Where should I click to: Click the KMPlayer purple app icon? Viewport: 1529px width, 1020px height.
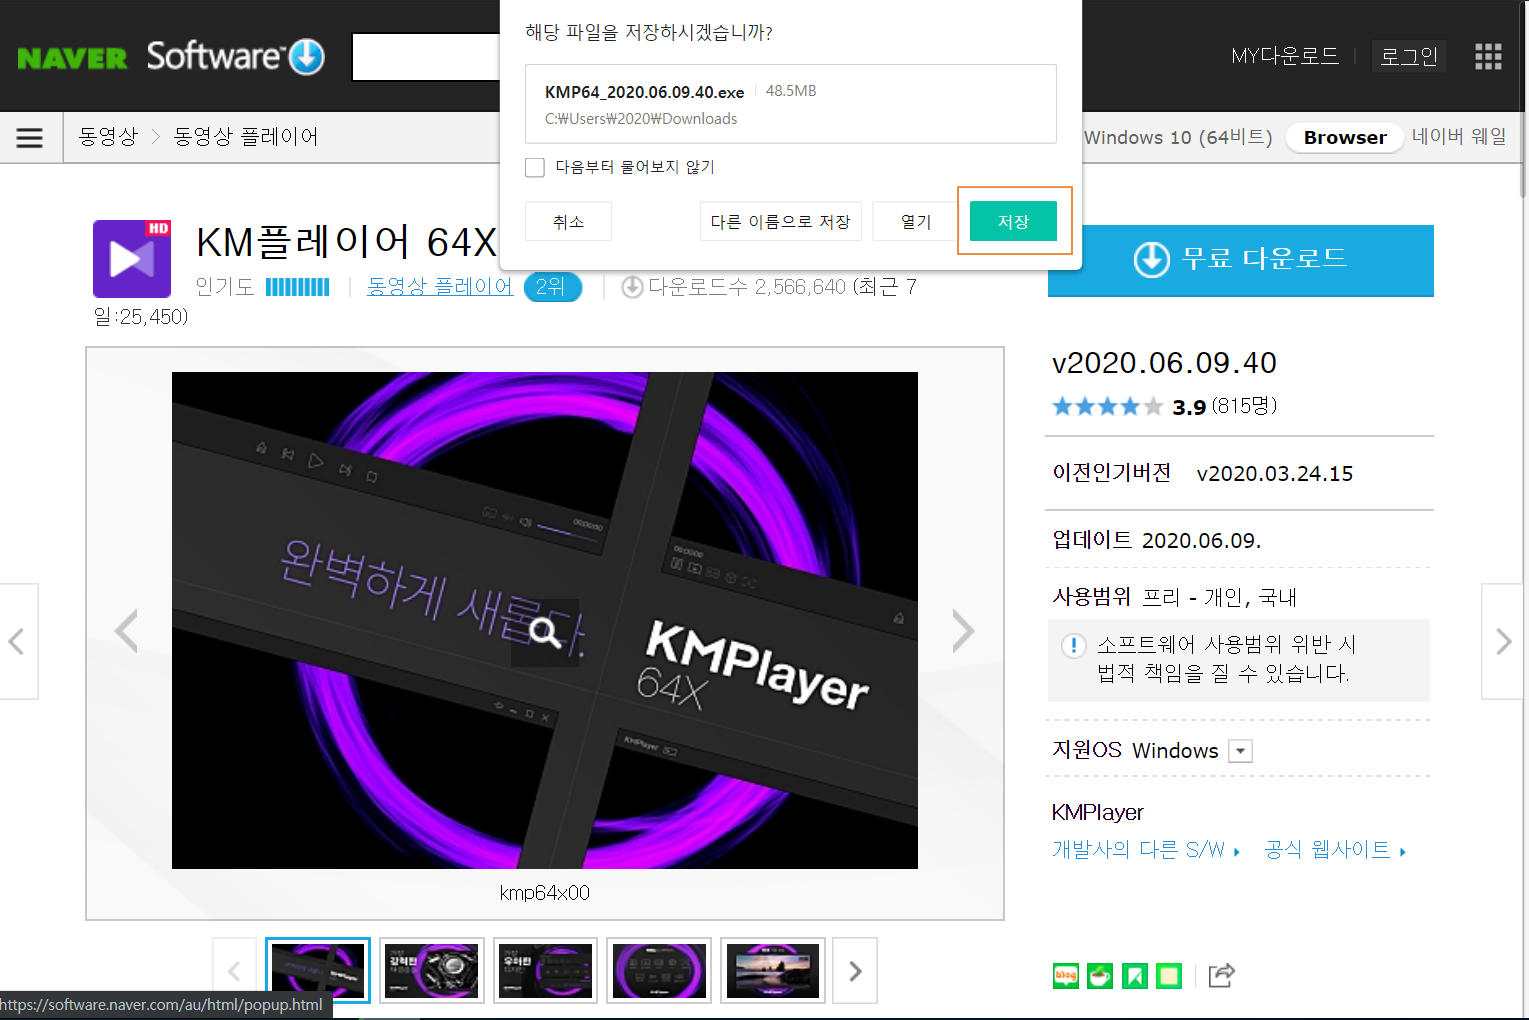pyautogui.click(x=132, y=259)
